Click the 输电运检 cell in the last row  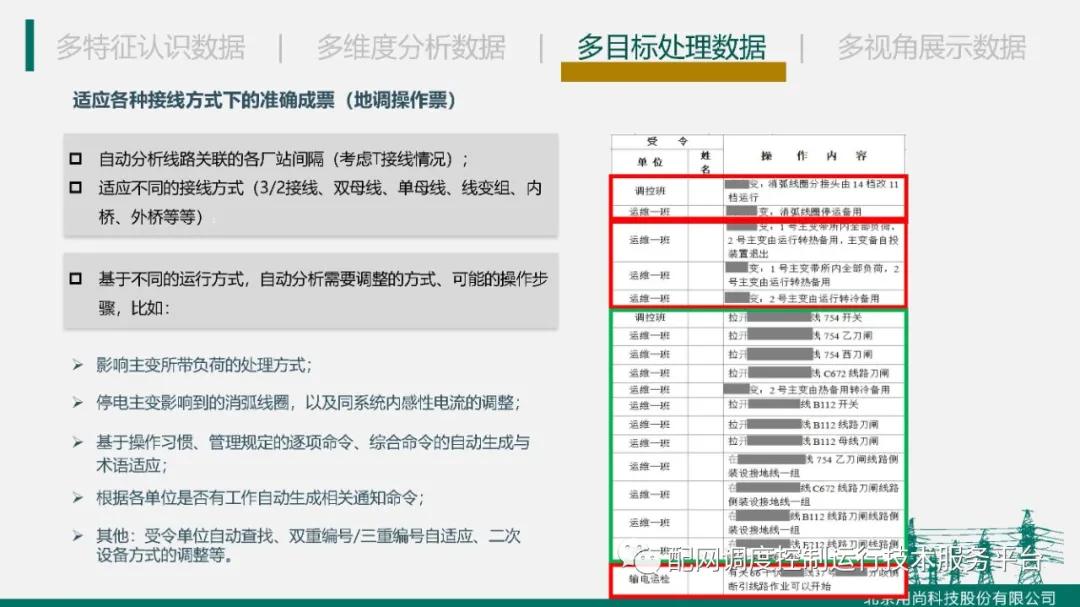point(650,579)
